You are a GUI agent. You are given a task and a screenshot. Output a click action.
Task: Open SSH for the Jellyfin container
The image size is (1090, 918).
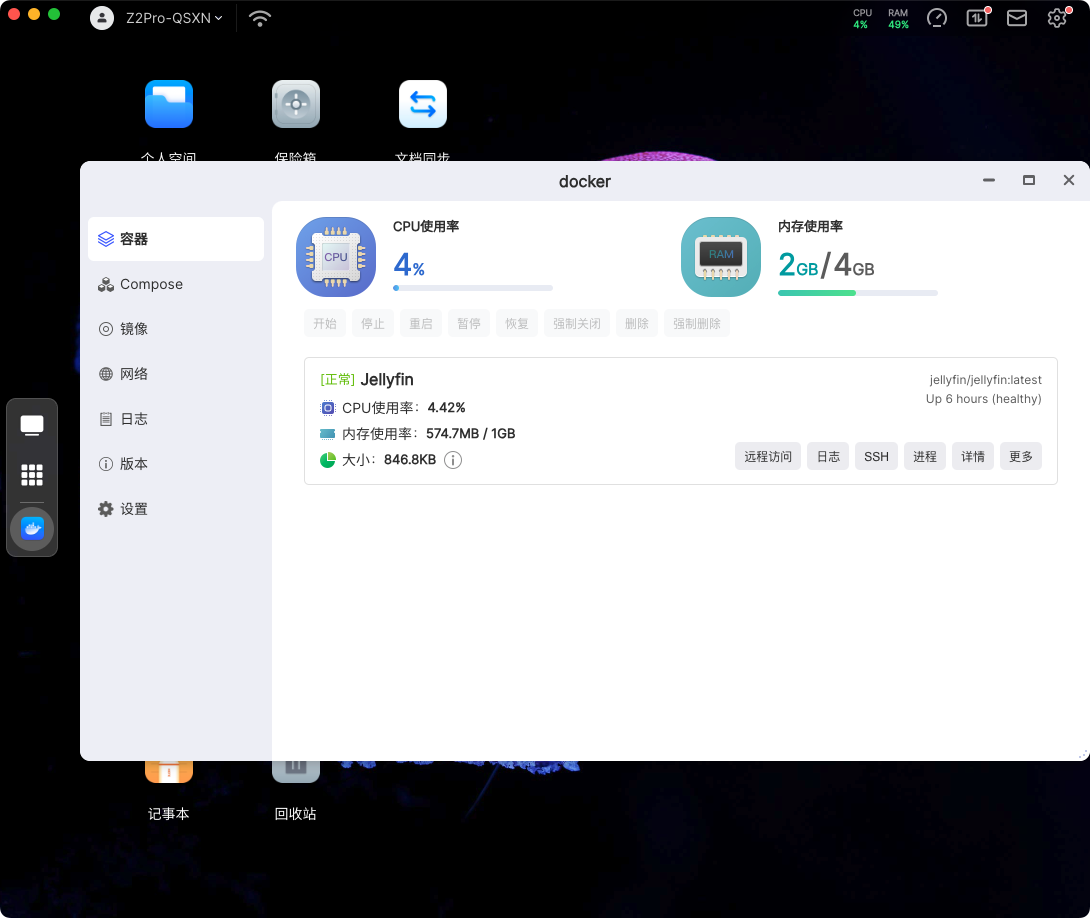click(x=876, y=457)
